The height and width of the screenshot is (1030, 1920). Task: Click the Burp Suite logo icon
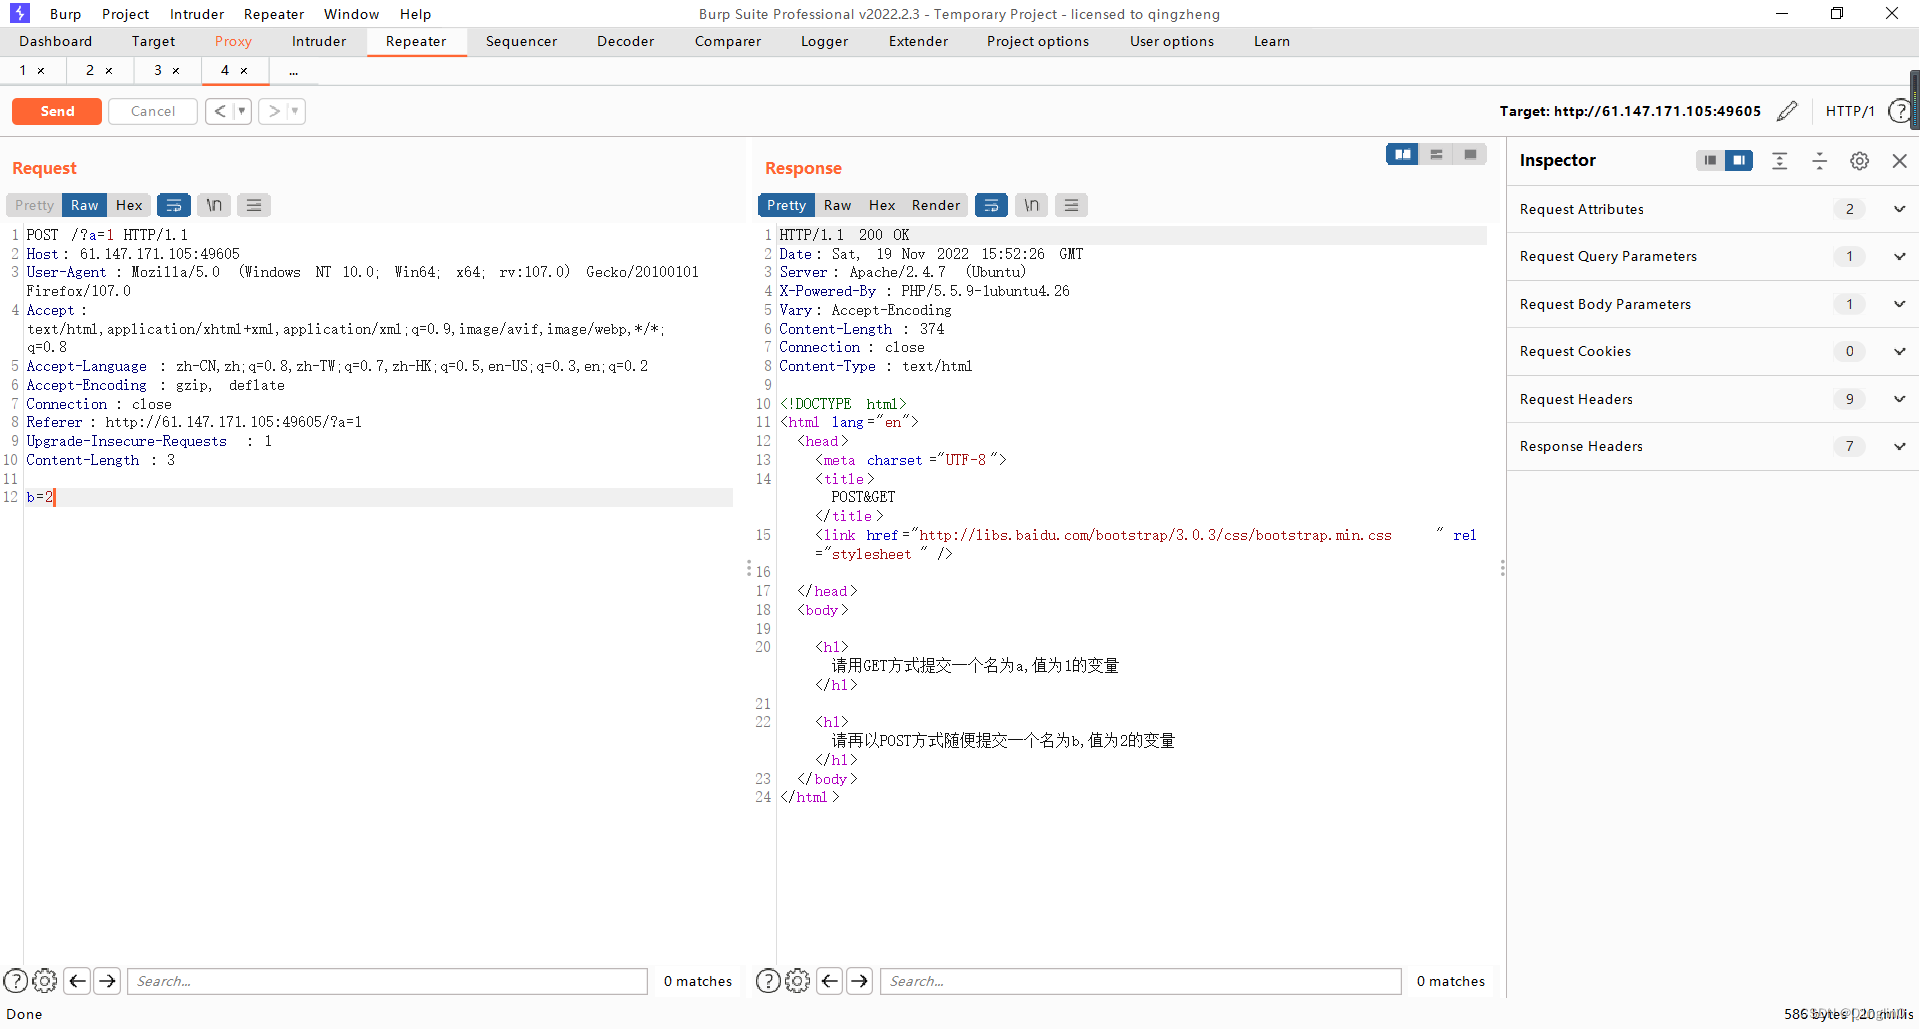point(19,13)
